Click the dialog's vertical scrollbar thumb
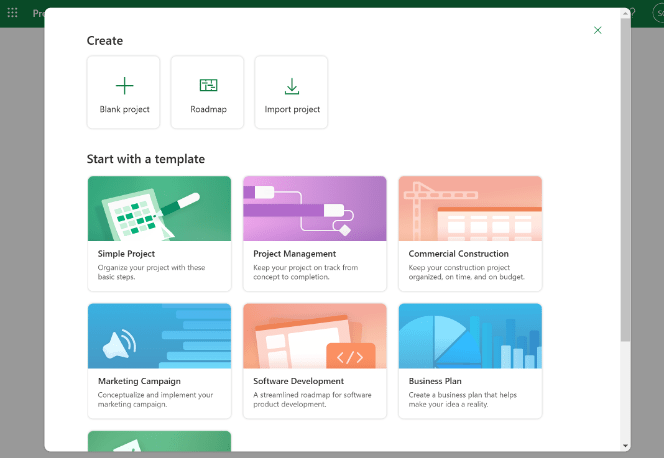The image size is (664, 458). point(625,180)
